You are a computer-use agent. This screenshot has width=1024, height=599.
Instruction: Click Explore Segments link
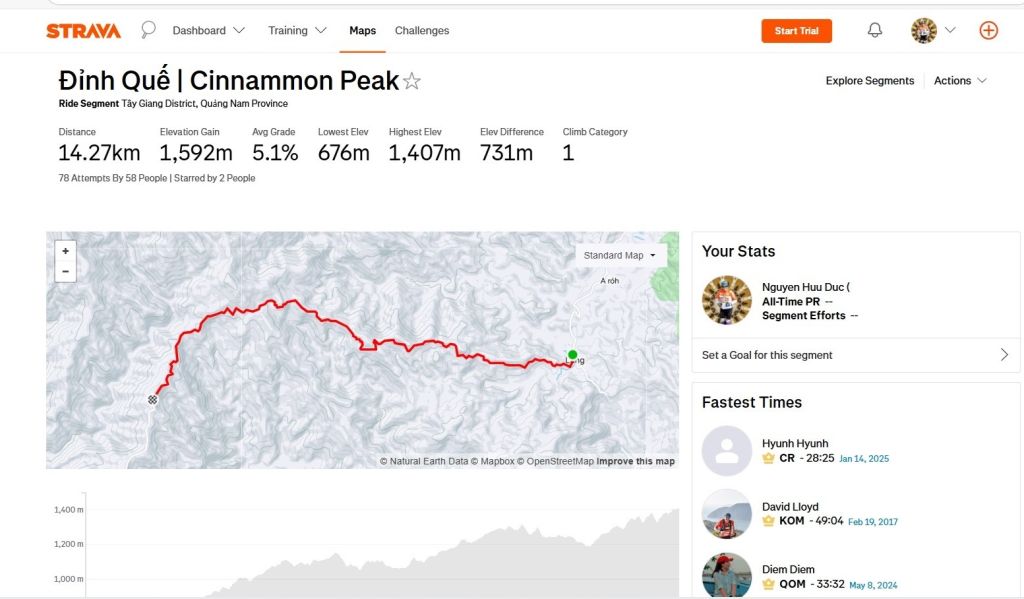point(870,81)
